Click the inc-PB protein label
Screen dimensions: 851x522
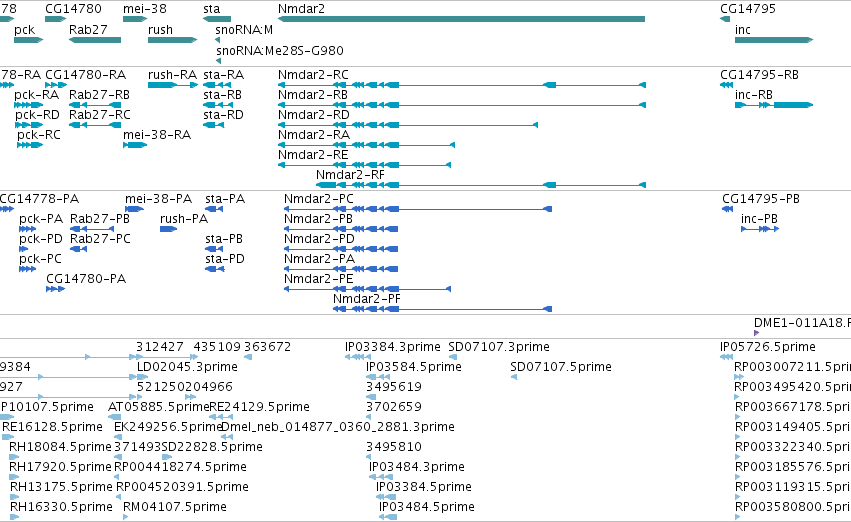point(759,219)
